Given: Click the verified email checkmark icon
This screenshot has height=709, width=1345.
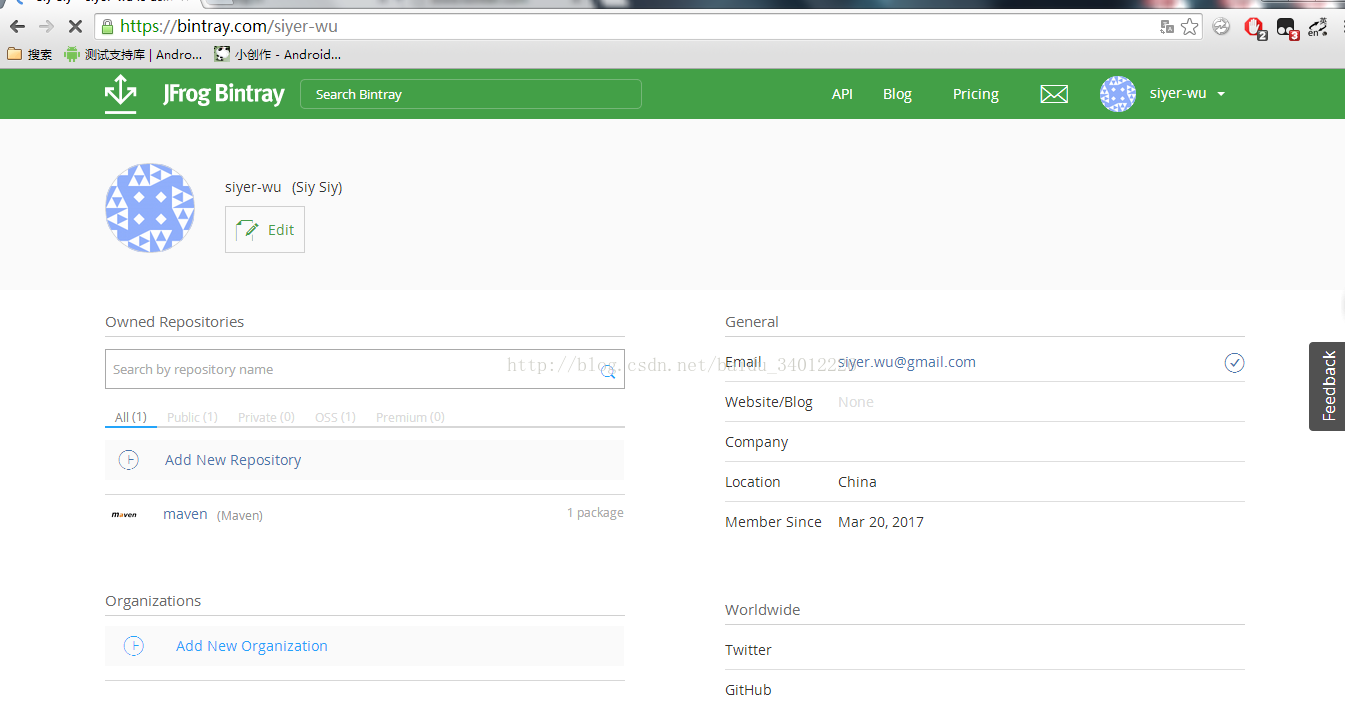Looking at the screenshot, I should [1234, 362].
